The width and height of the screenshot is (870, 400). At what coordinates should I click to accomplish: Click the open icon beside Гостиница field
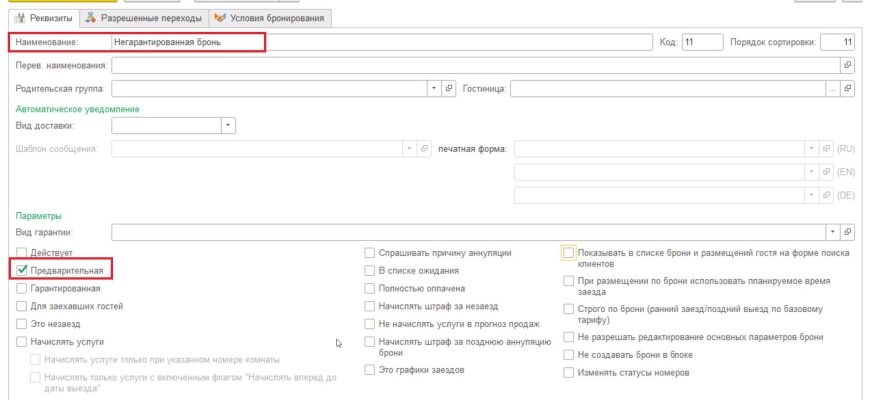tap(848, 89)
